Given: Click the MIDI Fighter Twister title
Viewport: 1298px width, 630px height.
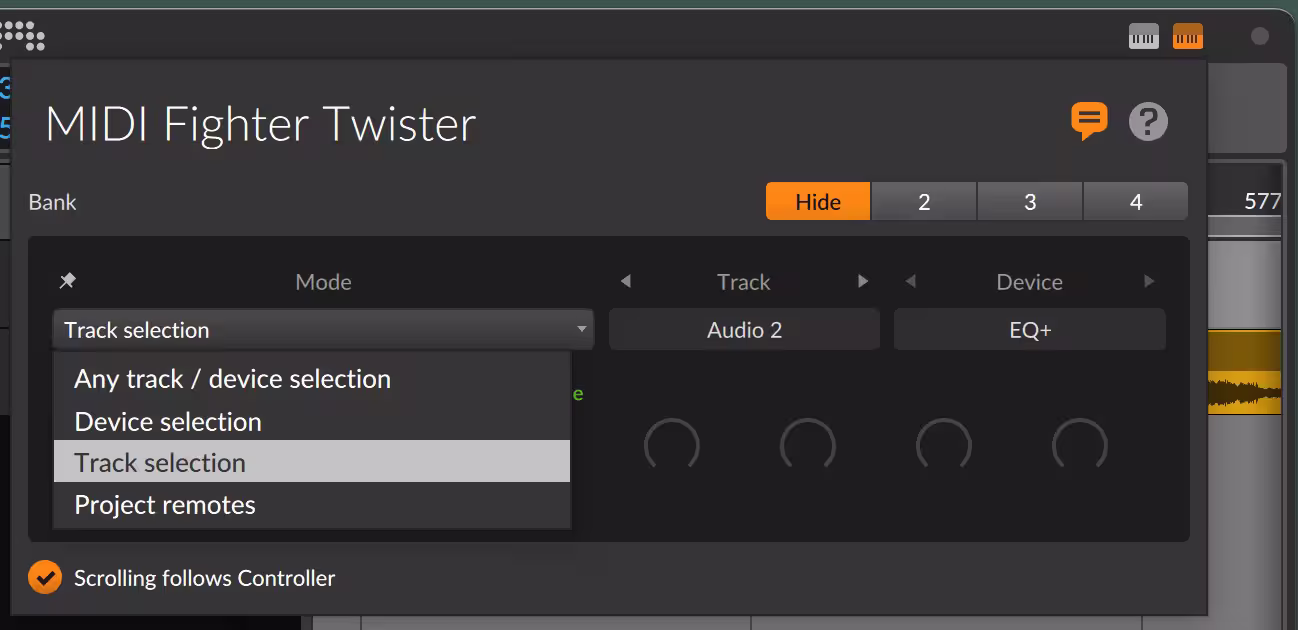Looking at the screenshot, I should 261,124.
